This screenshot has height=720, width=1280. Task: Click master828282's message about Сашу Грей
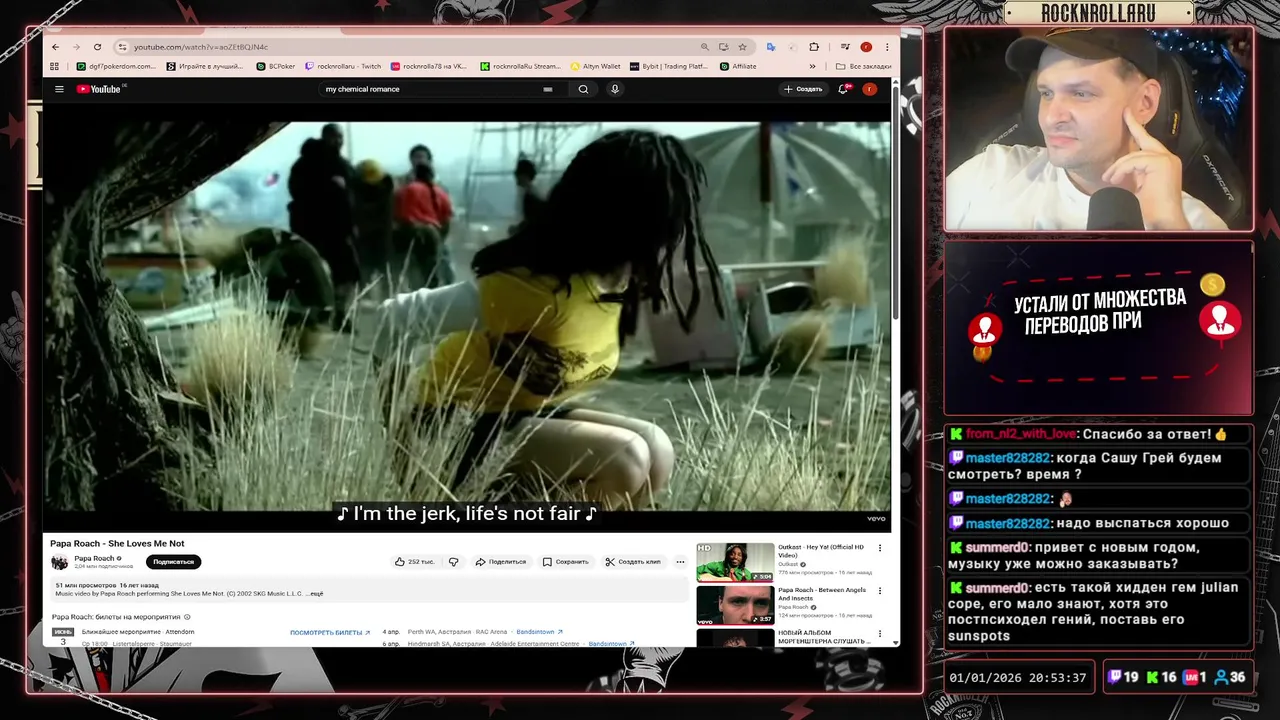pos(1097,466)
